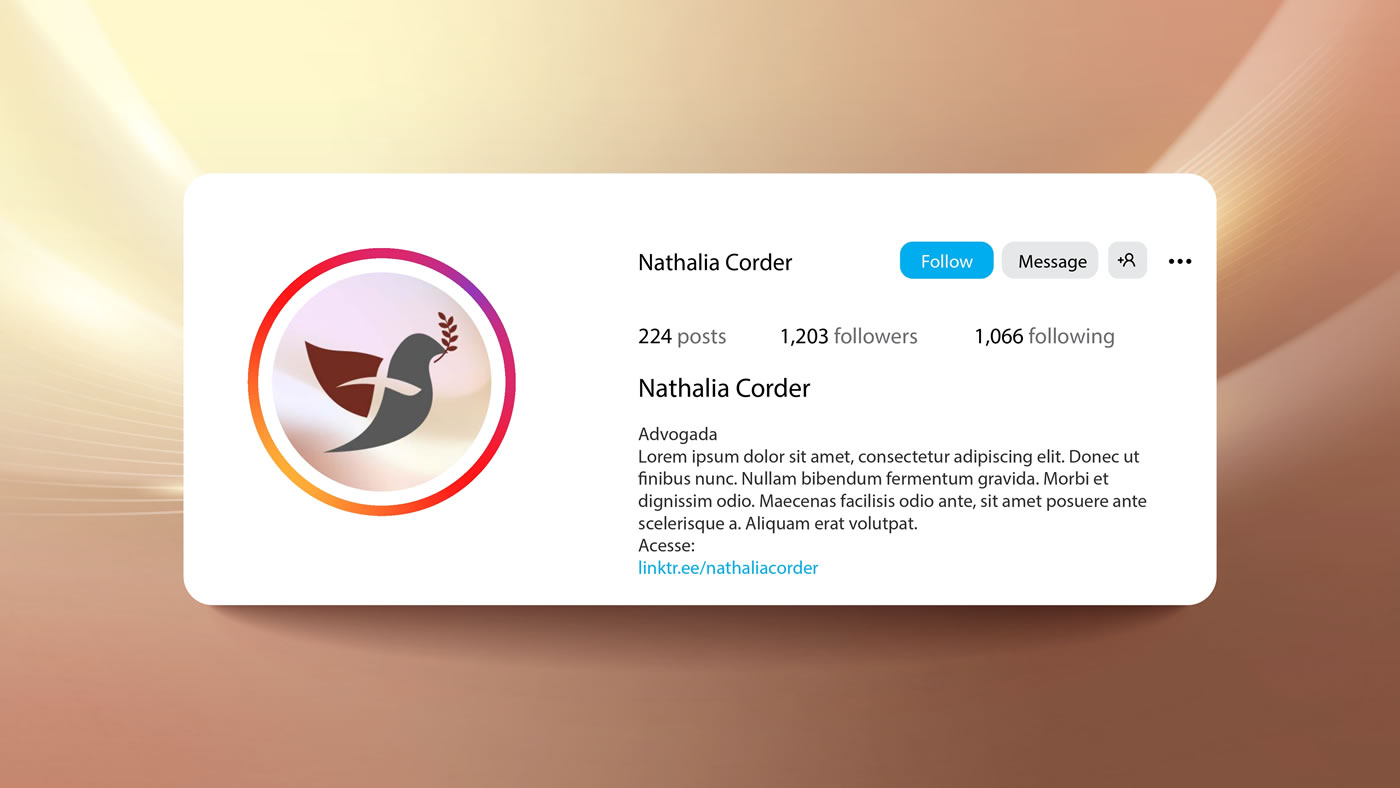
Task: View the story by clicking the gradient ring
Action: [x=382, y=257]
